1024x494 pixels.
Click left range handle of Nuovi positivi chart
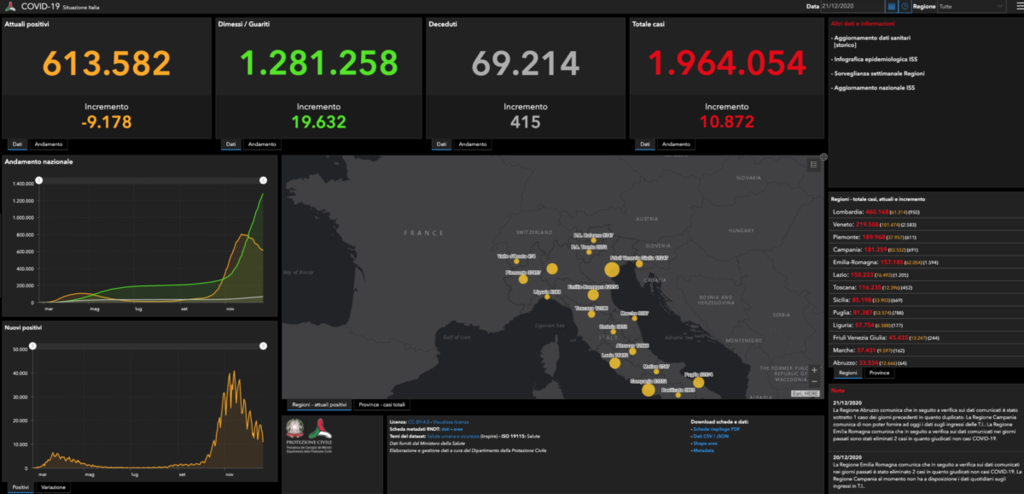tap(33, 346)
